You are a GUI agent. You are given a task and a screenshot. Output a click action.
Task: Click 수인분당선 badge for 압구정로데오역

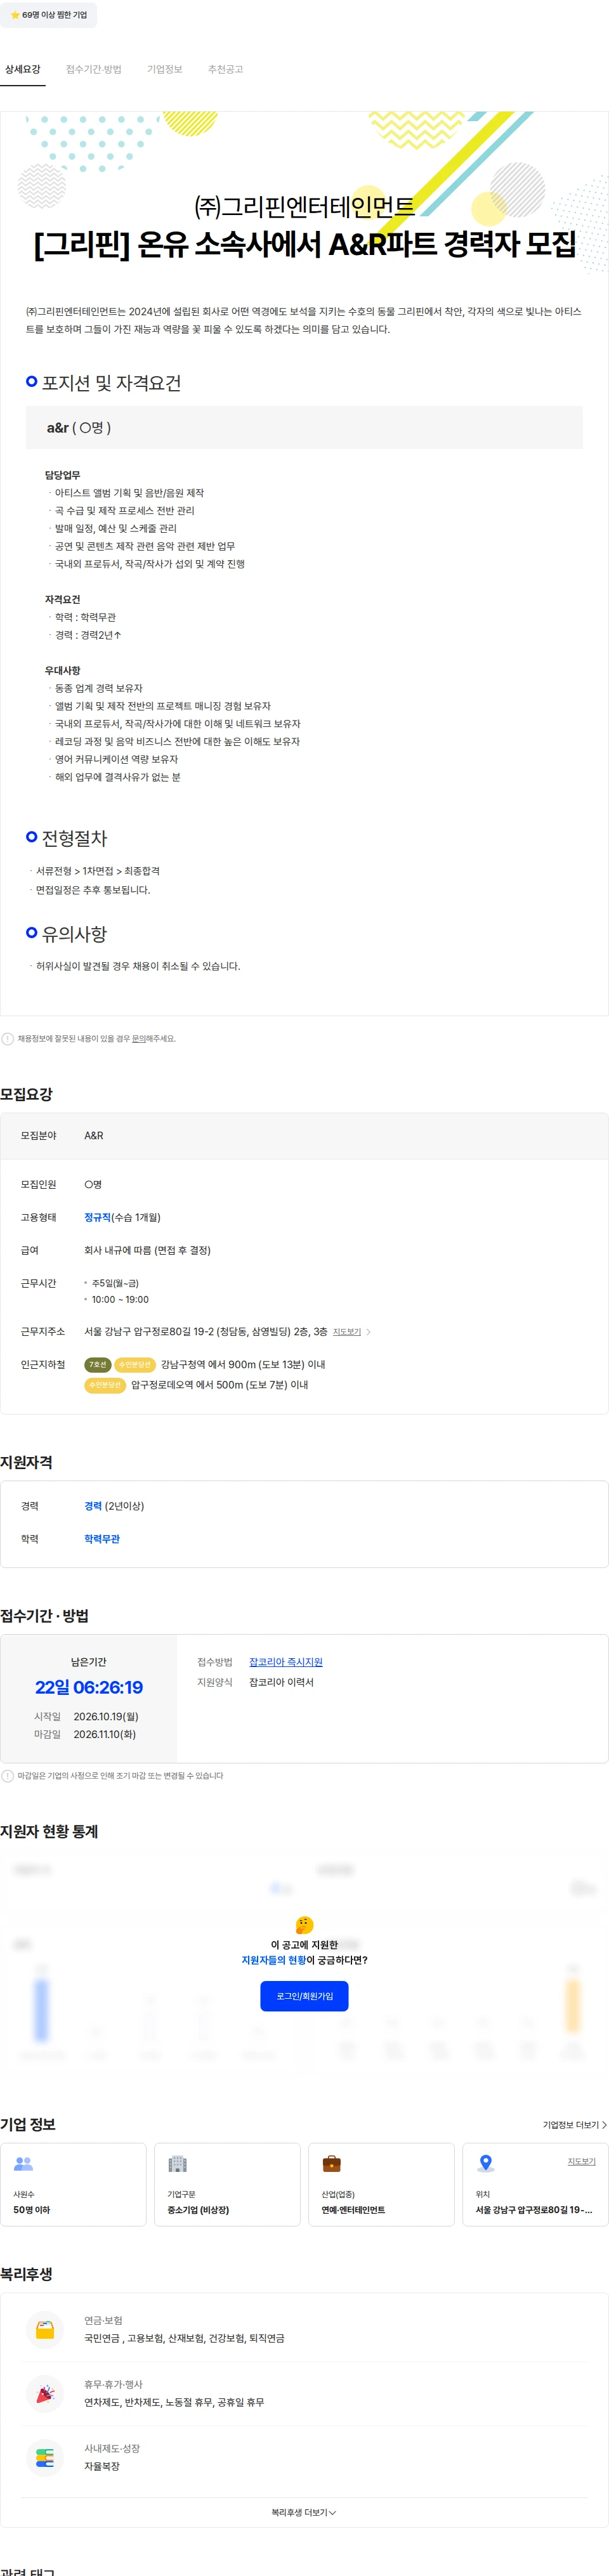(x=104, y=1385)
